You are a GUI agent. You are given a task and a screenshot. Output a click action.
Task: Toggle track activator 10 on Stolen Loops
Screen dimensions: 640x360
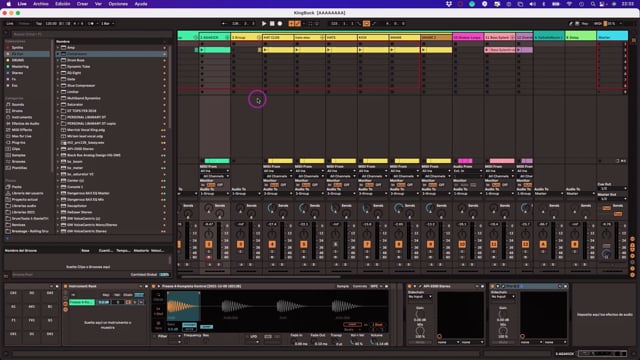pyautogui.click(x=462, y=244)
